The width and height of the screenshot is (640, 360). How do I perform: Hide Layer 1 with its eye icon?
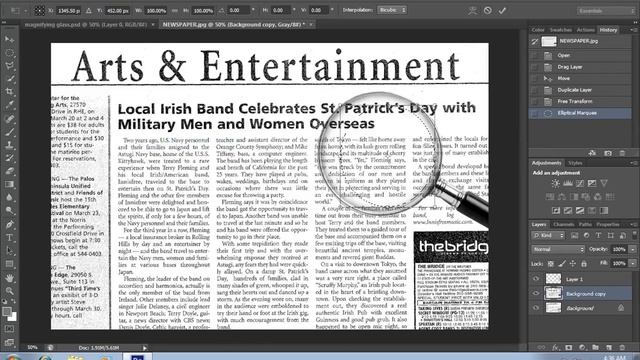pos(536,279)
